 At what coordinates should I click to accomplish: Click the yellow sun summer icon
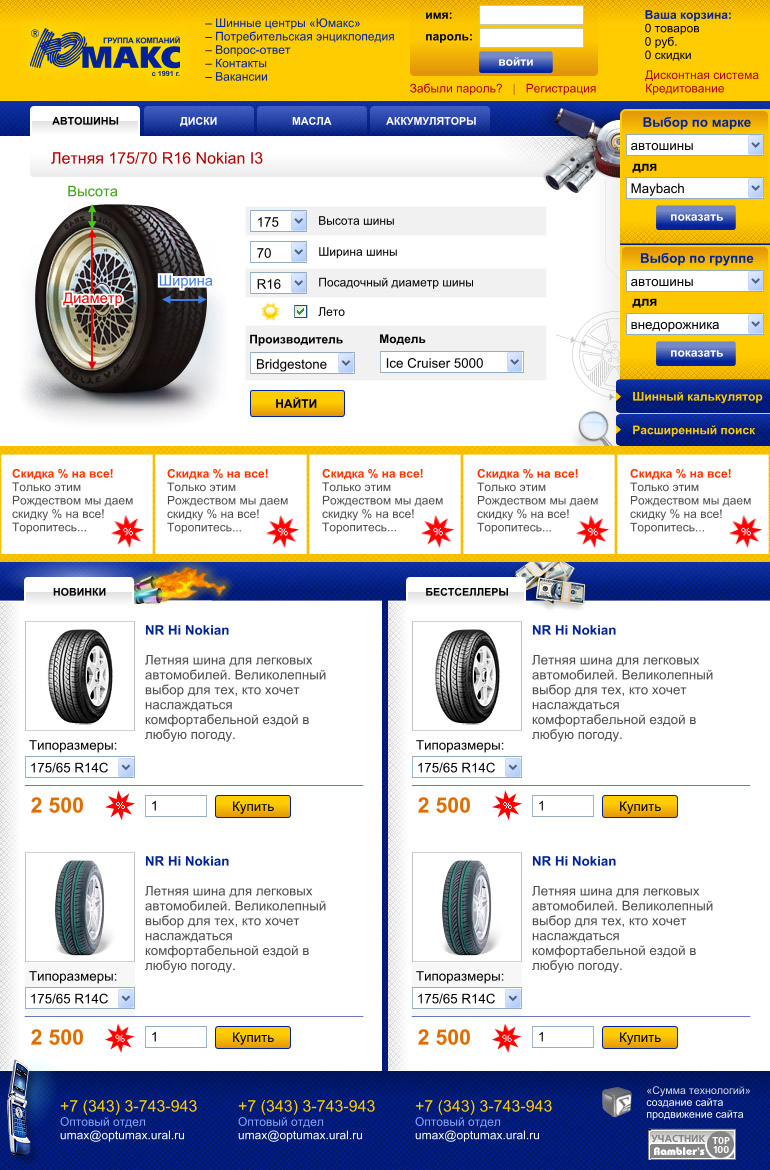[x=269, y=311]
